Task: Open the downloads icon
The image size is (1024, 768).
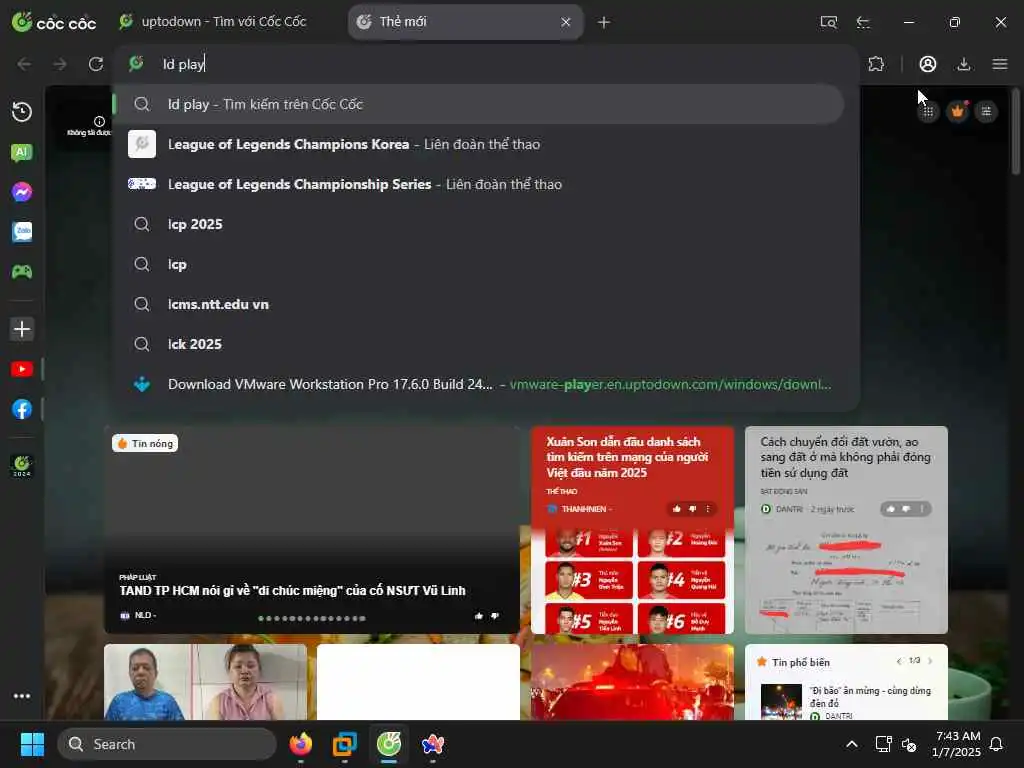Action: (x=963, y=64)
